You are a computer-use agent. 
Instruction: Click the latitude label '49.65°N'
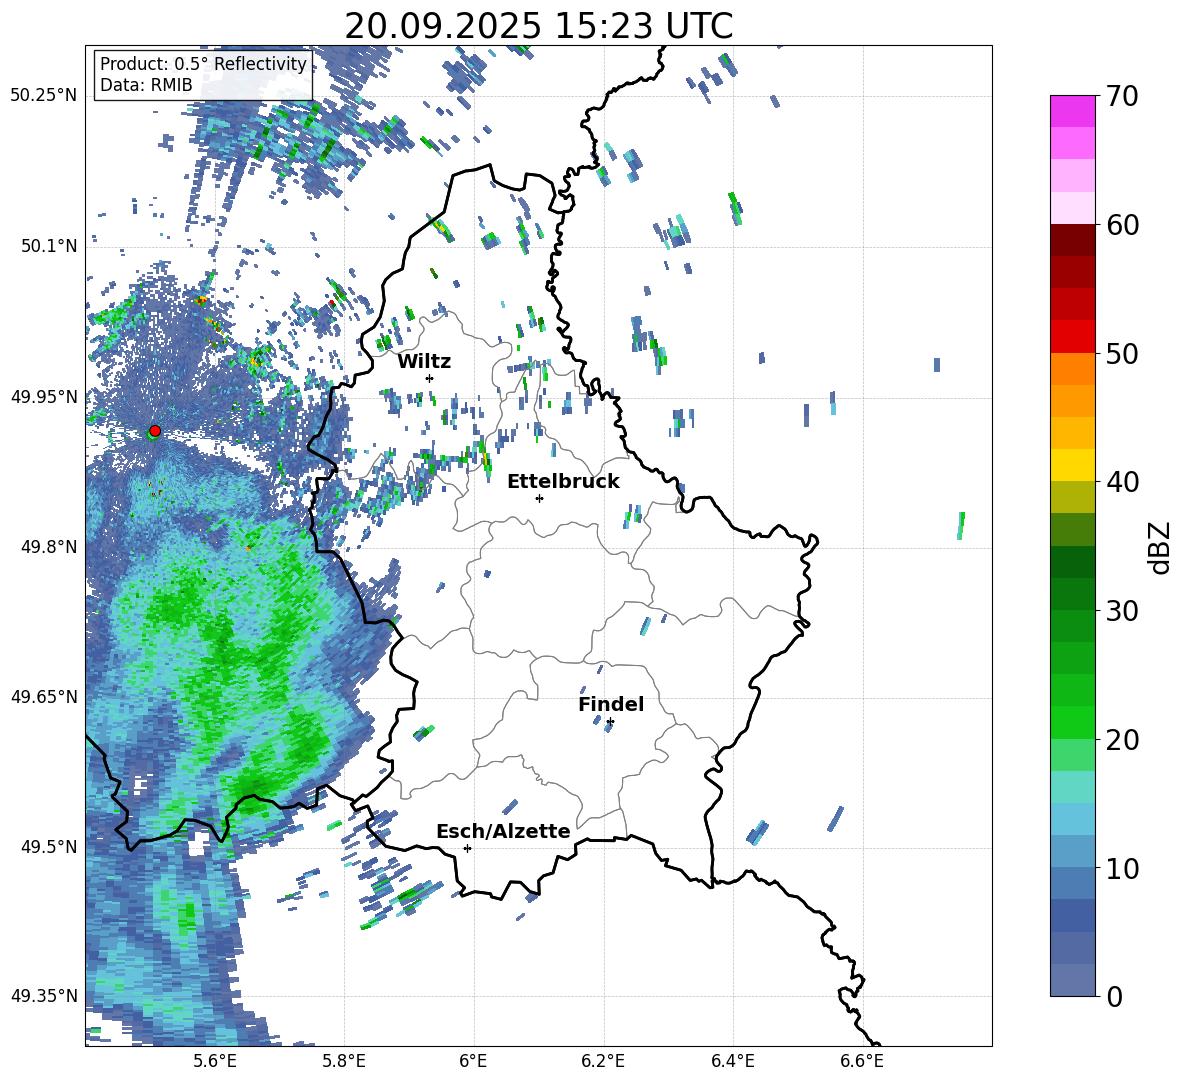click(44, 696)
